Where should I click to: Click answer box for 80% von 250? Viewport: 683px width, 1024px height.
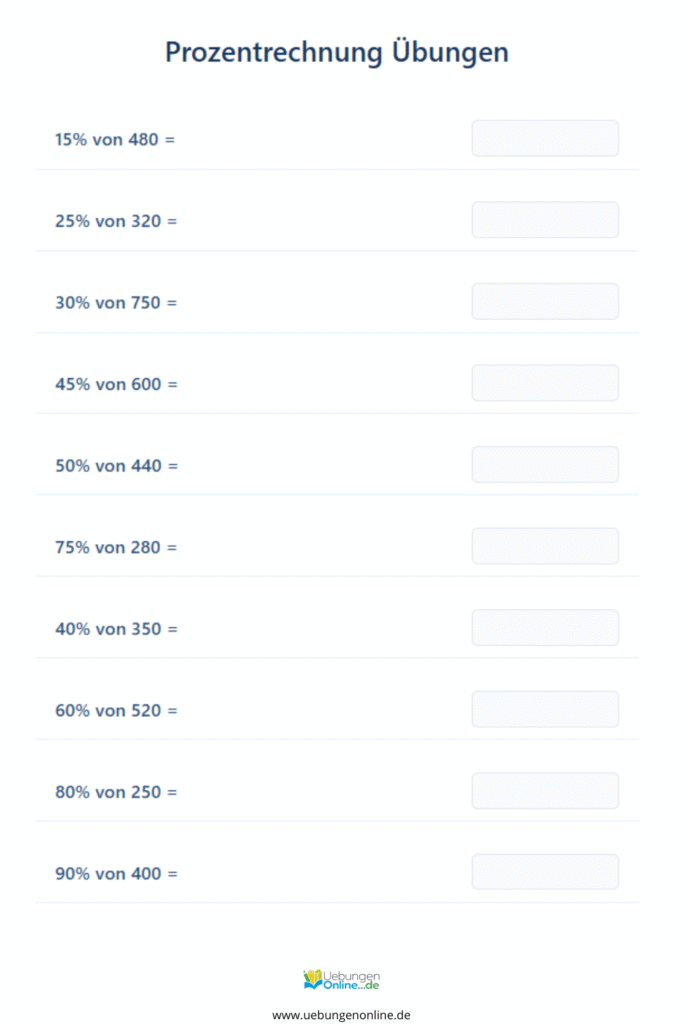point(545,792)
